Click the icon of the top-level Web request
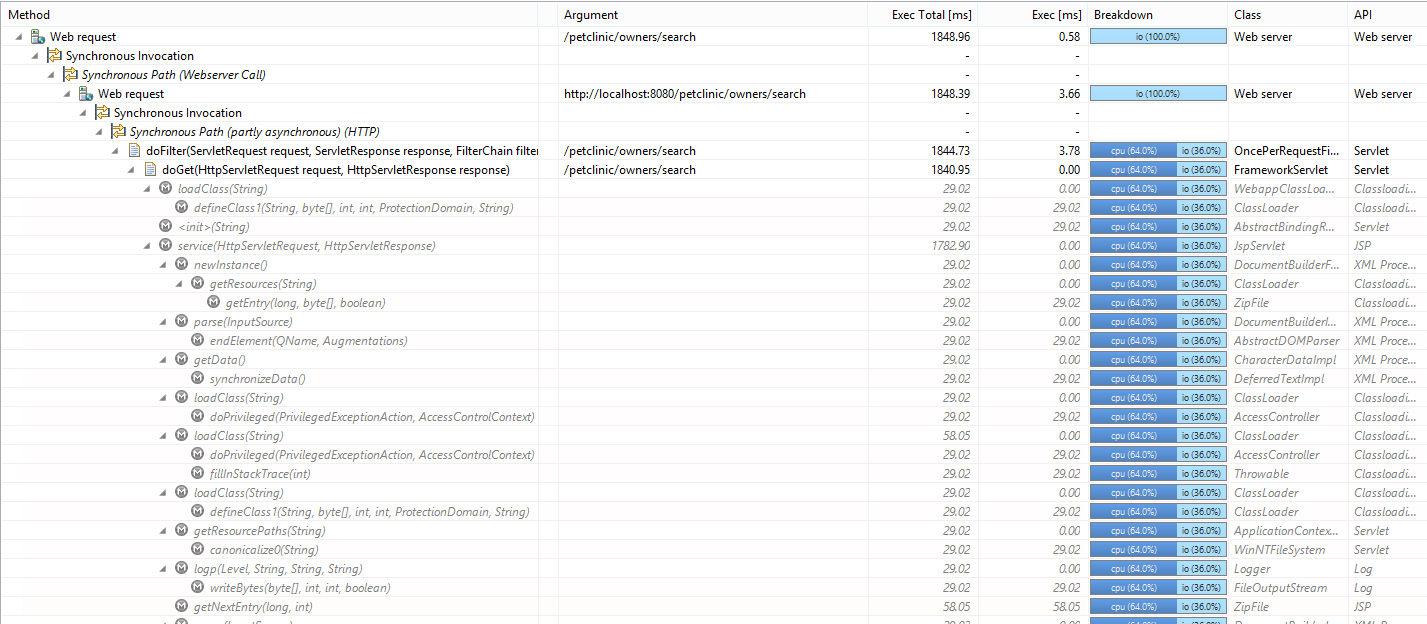Screen dimensions: 1427x624 coord(38,37)
